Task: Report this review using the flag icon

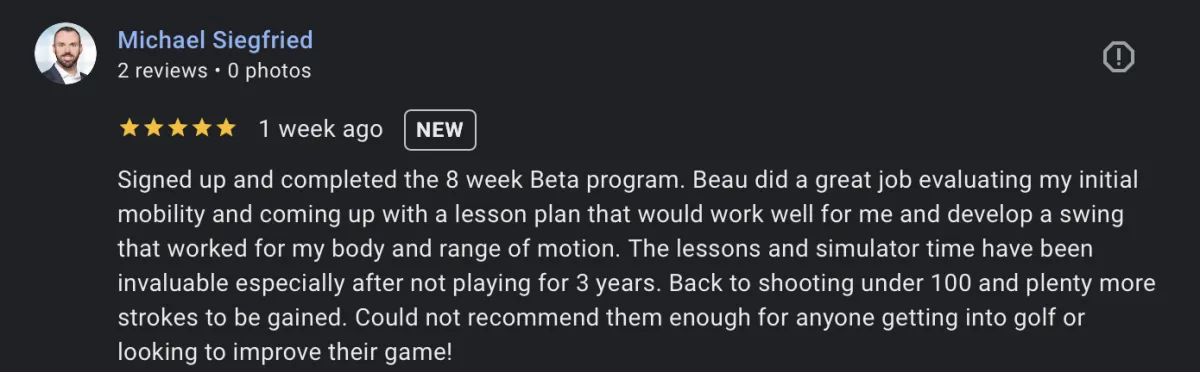Action: coord(1118,57)
